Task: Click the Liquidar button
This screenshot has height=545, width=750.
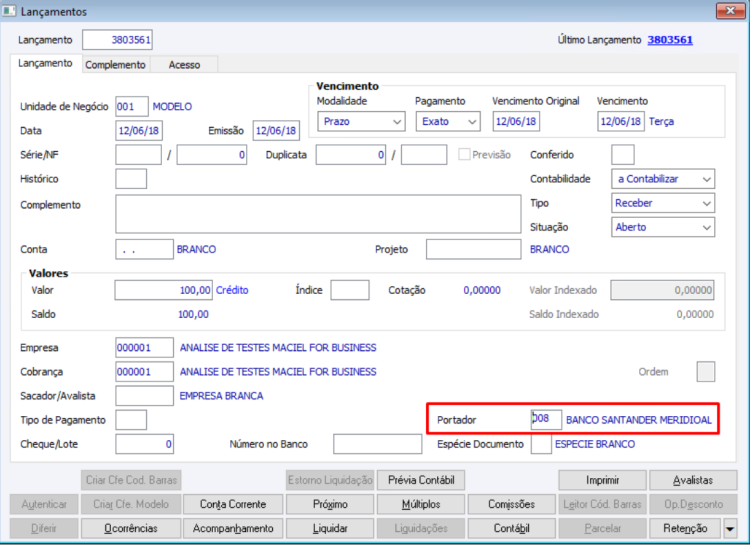Action: (330, 528)
